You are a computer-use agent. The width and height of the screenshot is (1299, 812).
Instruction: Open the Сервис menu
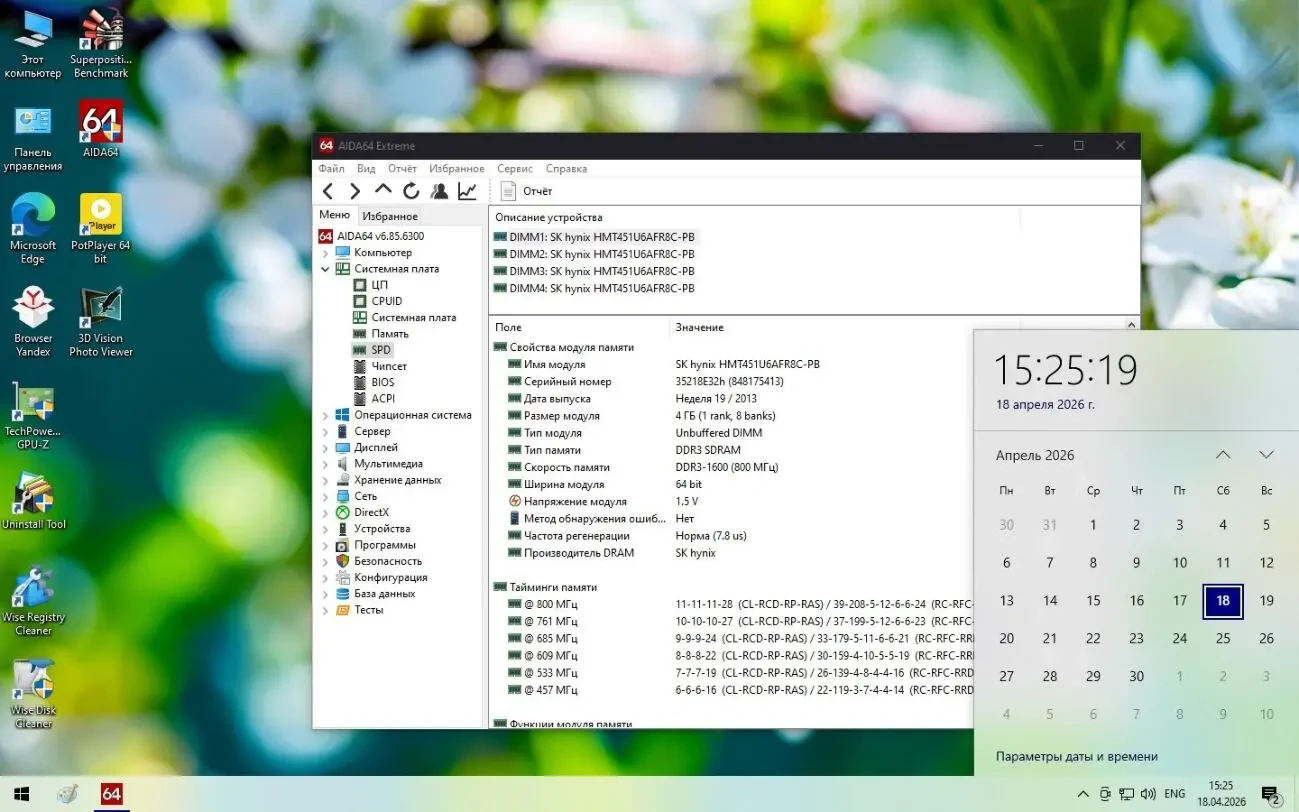[515, 169]
